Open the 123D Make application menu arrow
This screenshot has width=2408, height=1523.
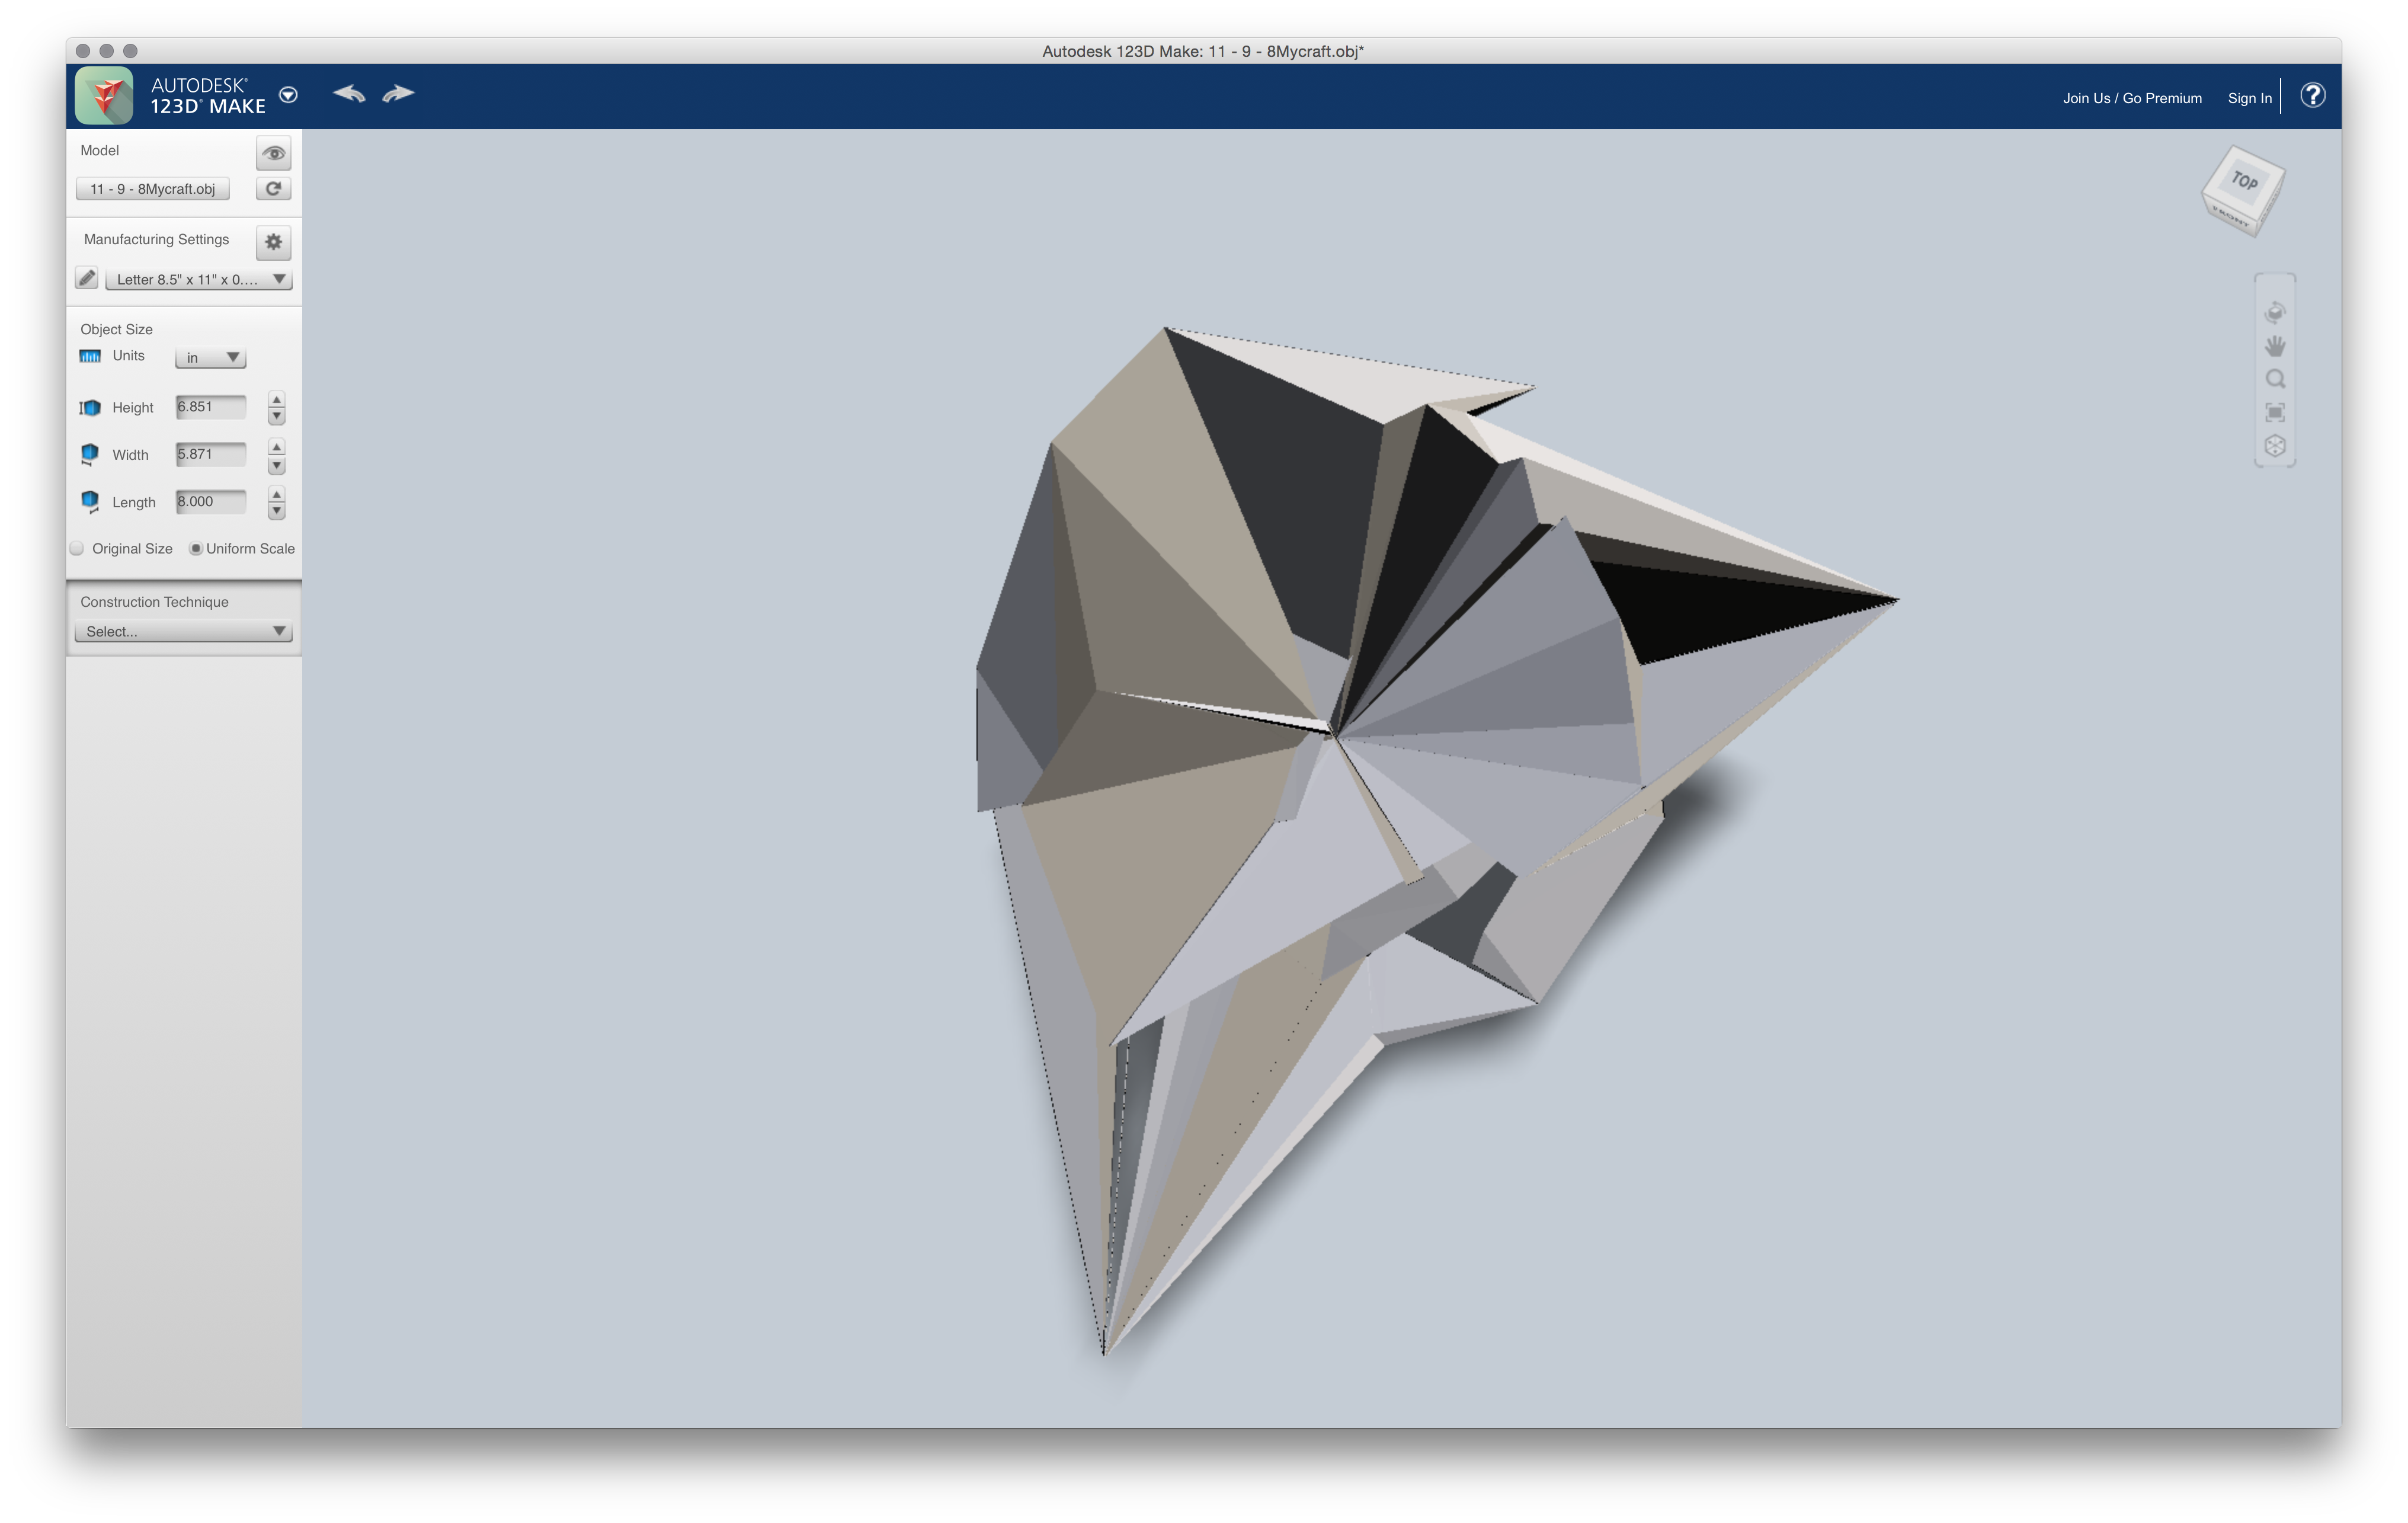point(288,95)
